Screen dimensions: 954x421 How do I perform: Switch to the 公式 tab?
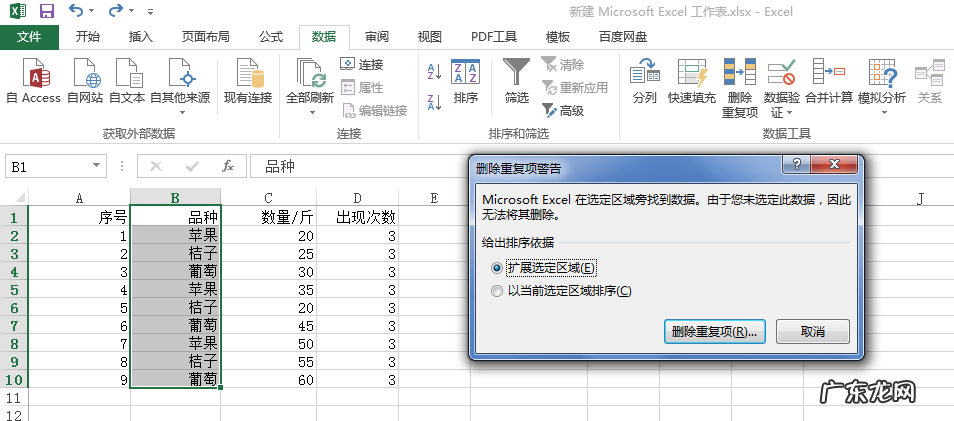coord(271,37)
